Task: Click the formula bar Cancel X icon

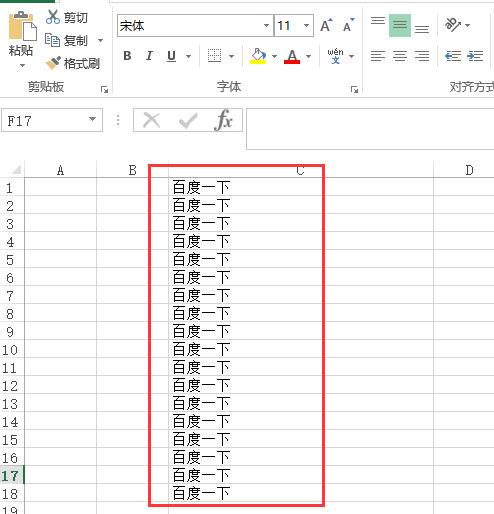Action: 152,120
